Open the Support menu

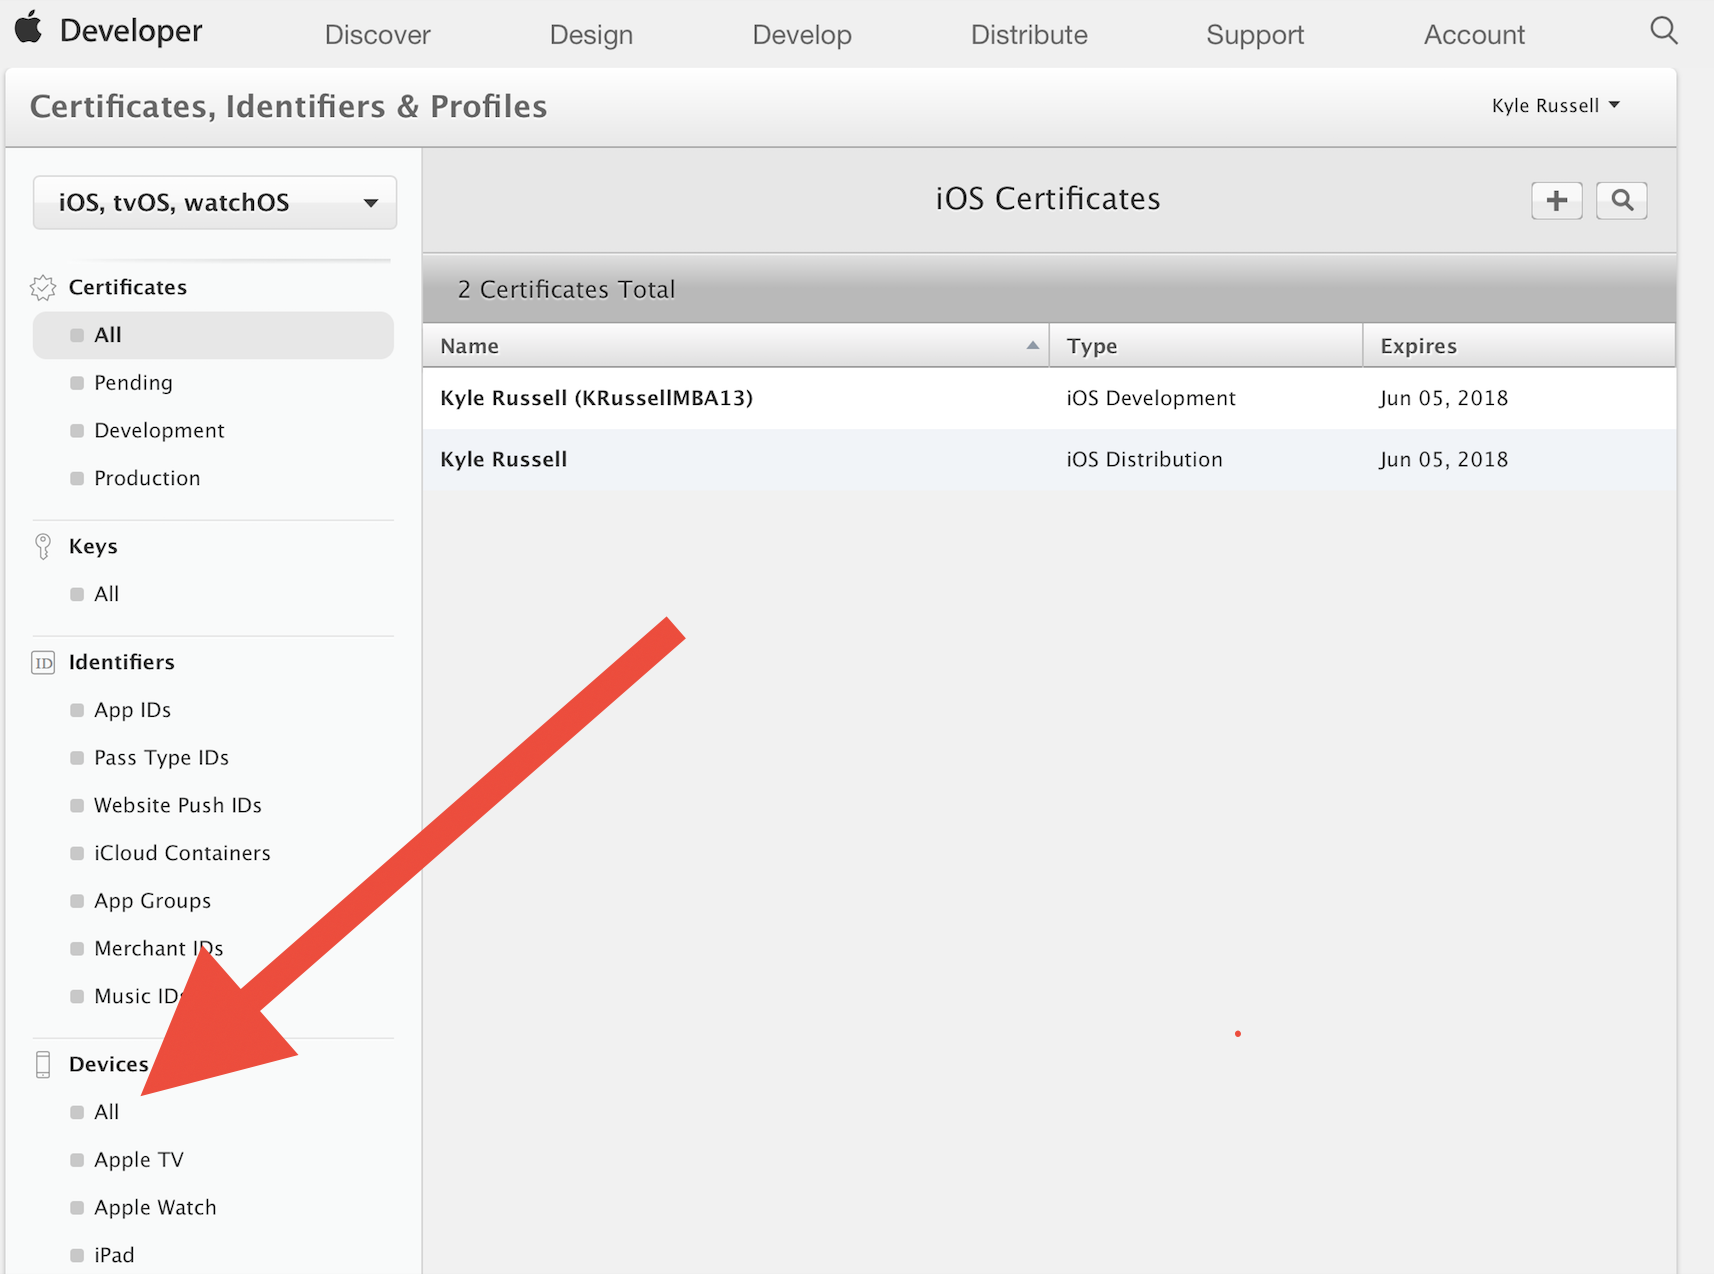coord(1255,35)
